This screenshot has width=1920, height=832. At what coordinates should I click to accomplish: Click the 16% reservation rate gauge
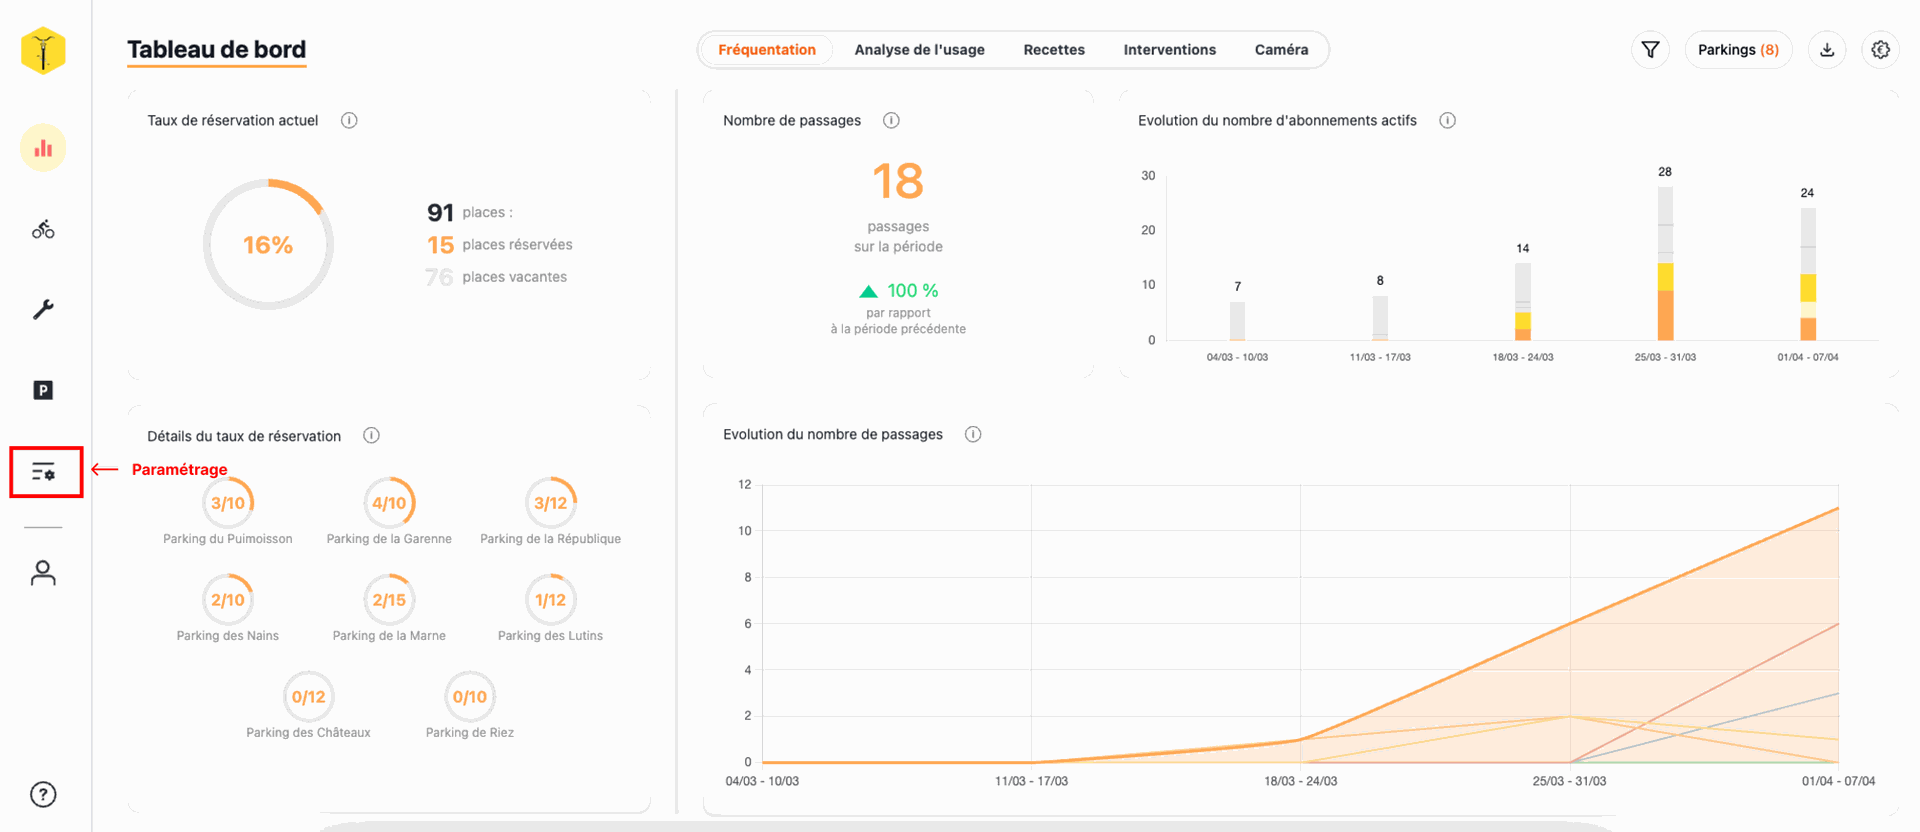268,244
